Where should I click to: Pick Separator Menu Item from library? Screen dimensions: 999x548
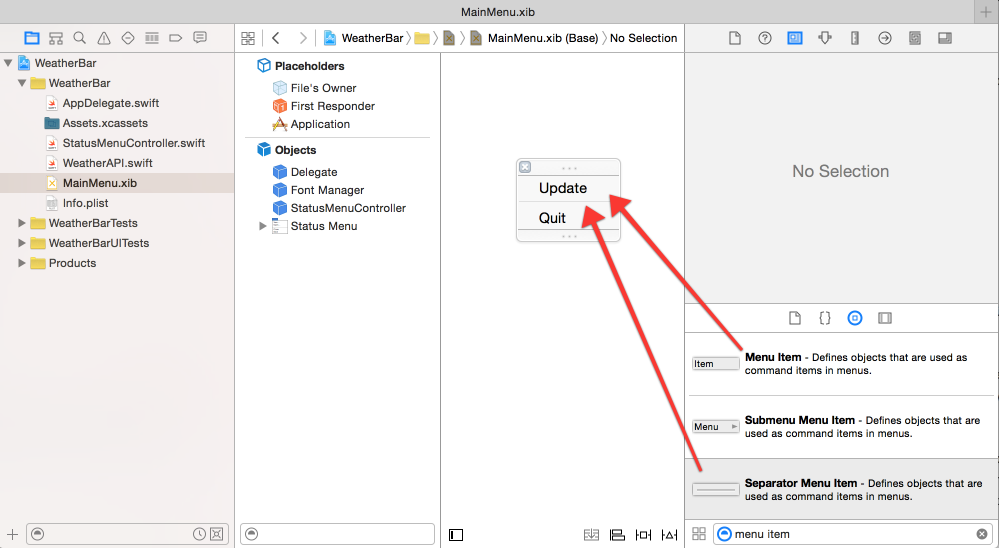tap(842, 489)
